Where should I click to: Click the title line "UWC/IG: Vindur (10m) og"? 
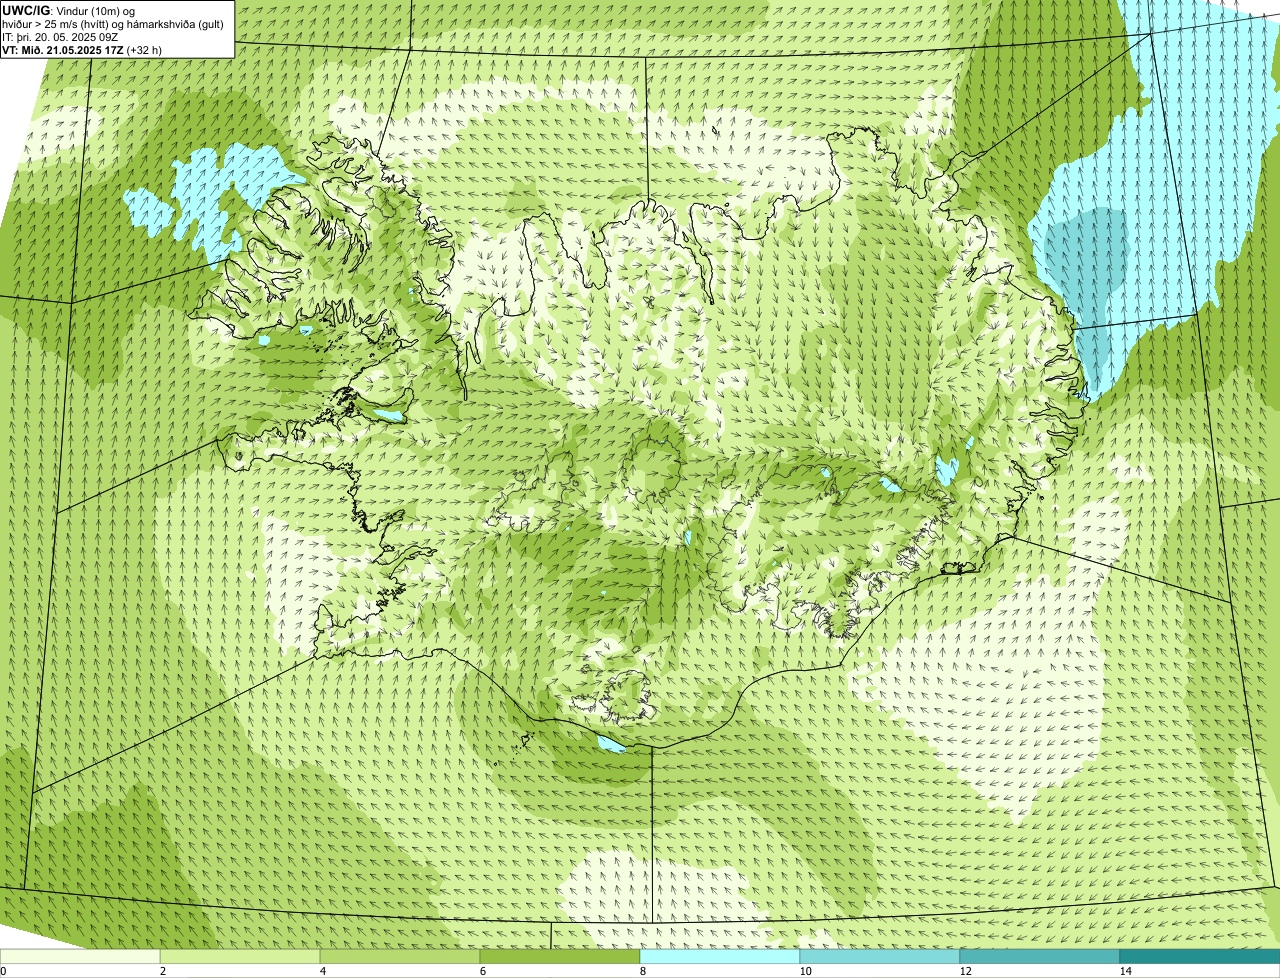tap(69, 10)
